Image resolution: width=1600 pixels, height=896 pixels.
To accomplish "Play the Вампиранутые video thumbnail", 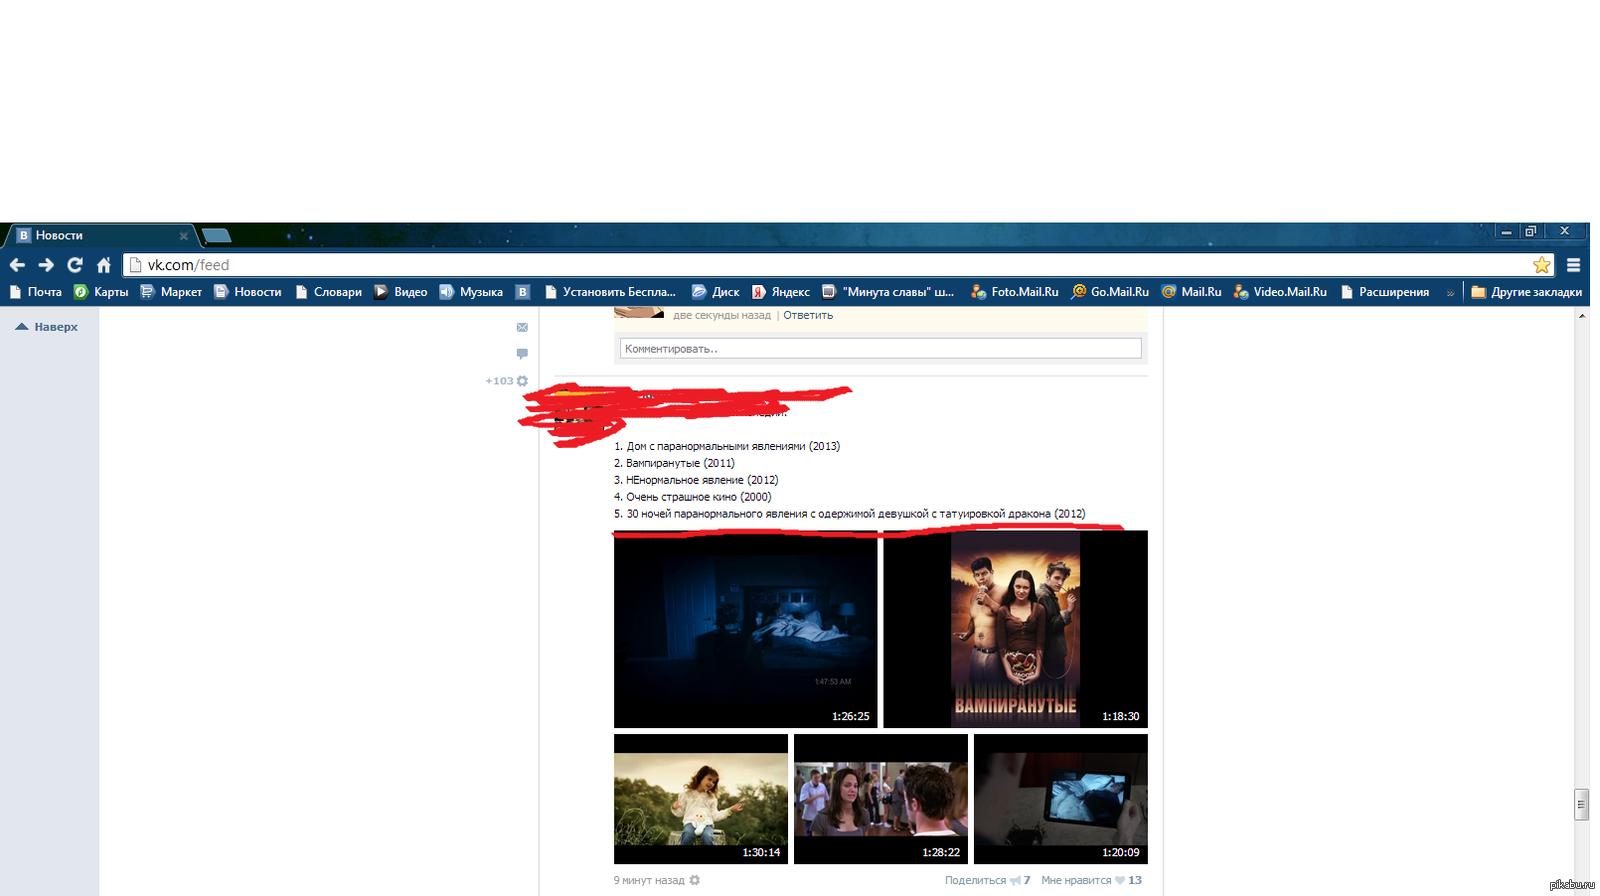I will click(1015, 629).
